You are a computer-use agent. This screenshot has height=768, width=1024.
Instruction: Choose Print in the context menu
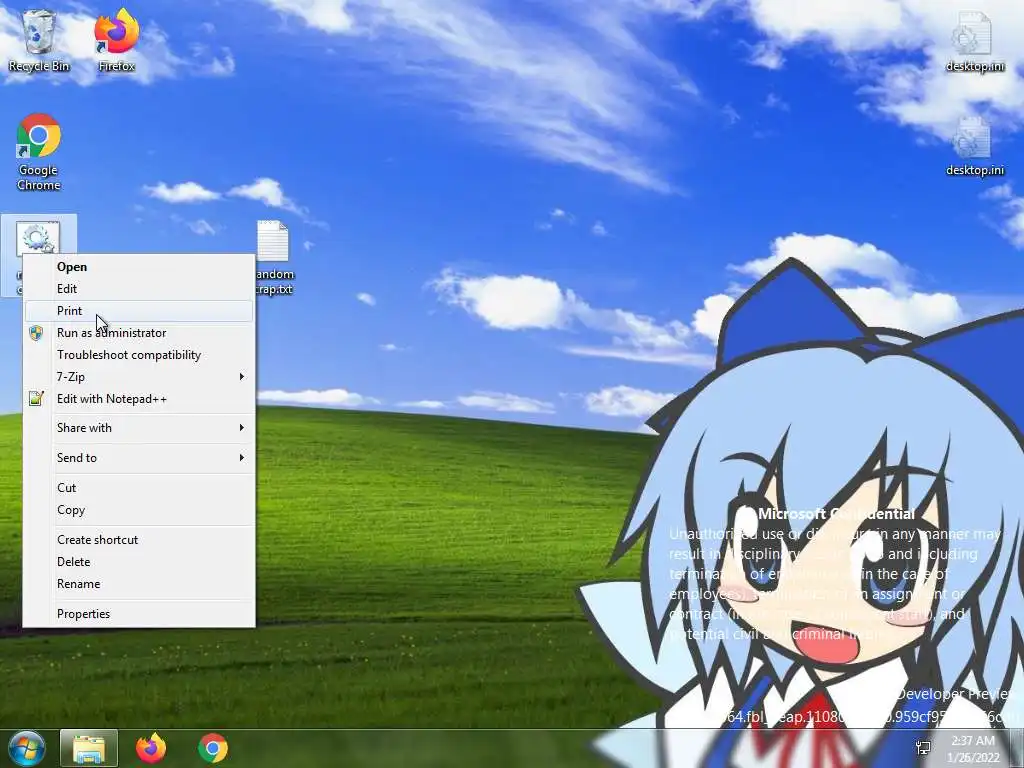click(x=138, y=311)
